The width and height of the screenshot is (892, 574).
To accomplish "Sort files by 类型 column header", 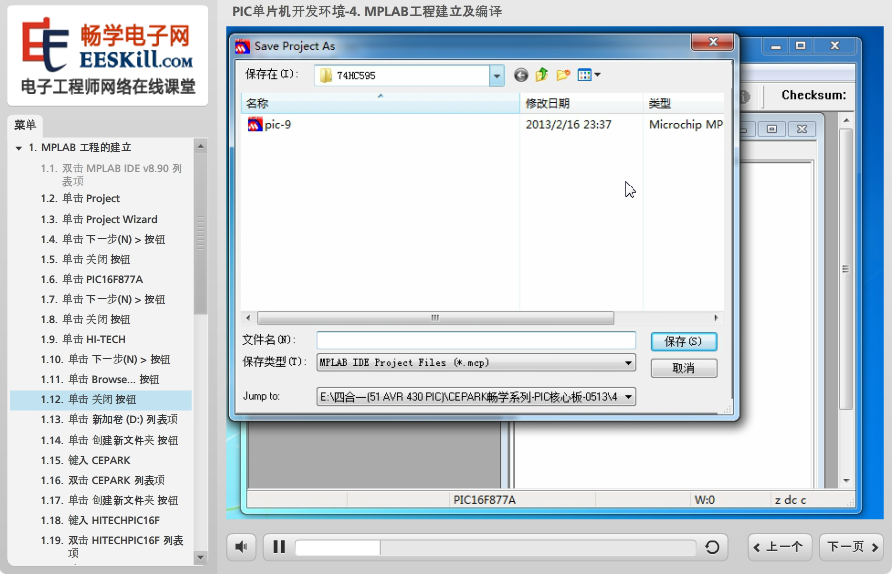I will [684, 104].
